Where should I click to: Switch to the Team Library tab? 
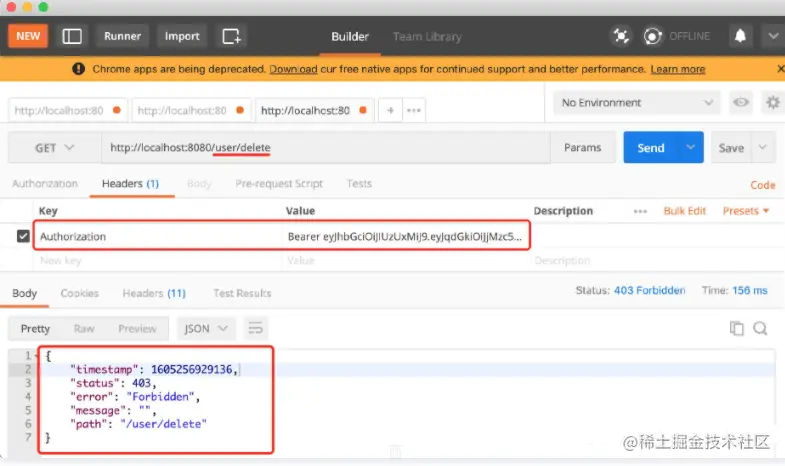point(427,37)
